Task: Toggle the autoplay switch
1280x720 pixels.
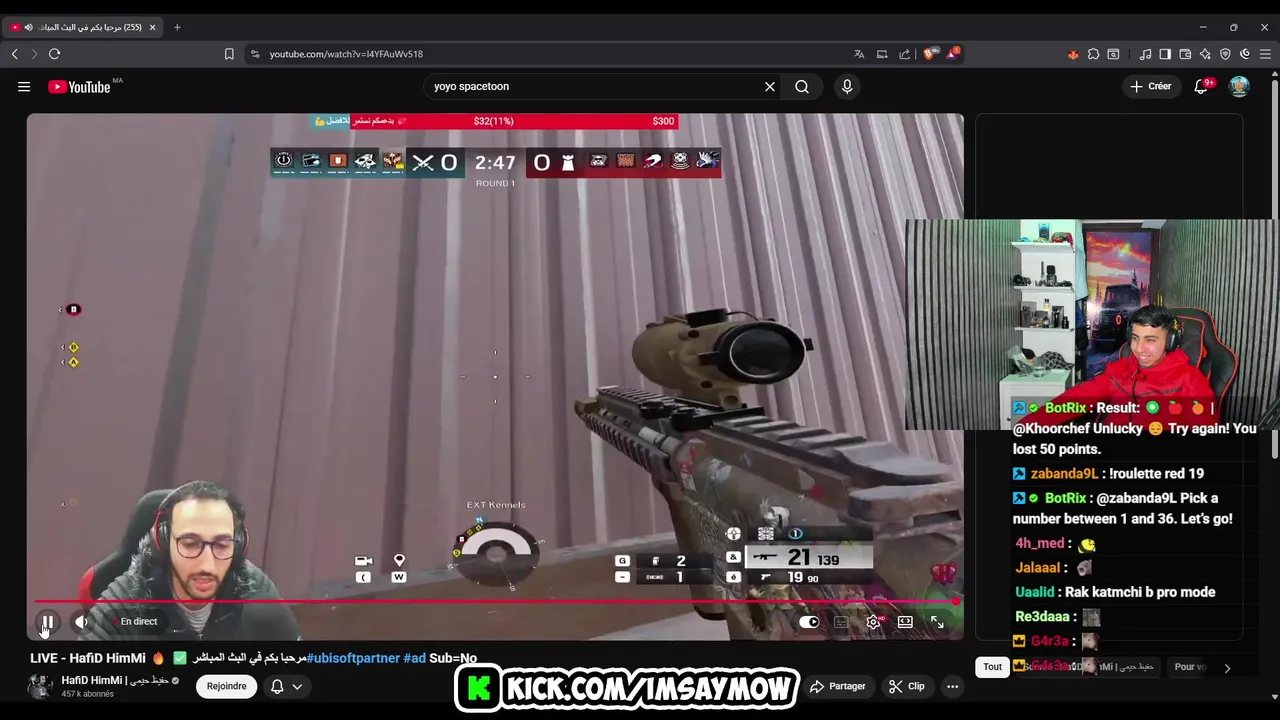Action: 809,622
